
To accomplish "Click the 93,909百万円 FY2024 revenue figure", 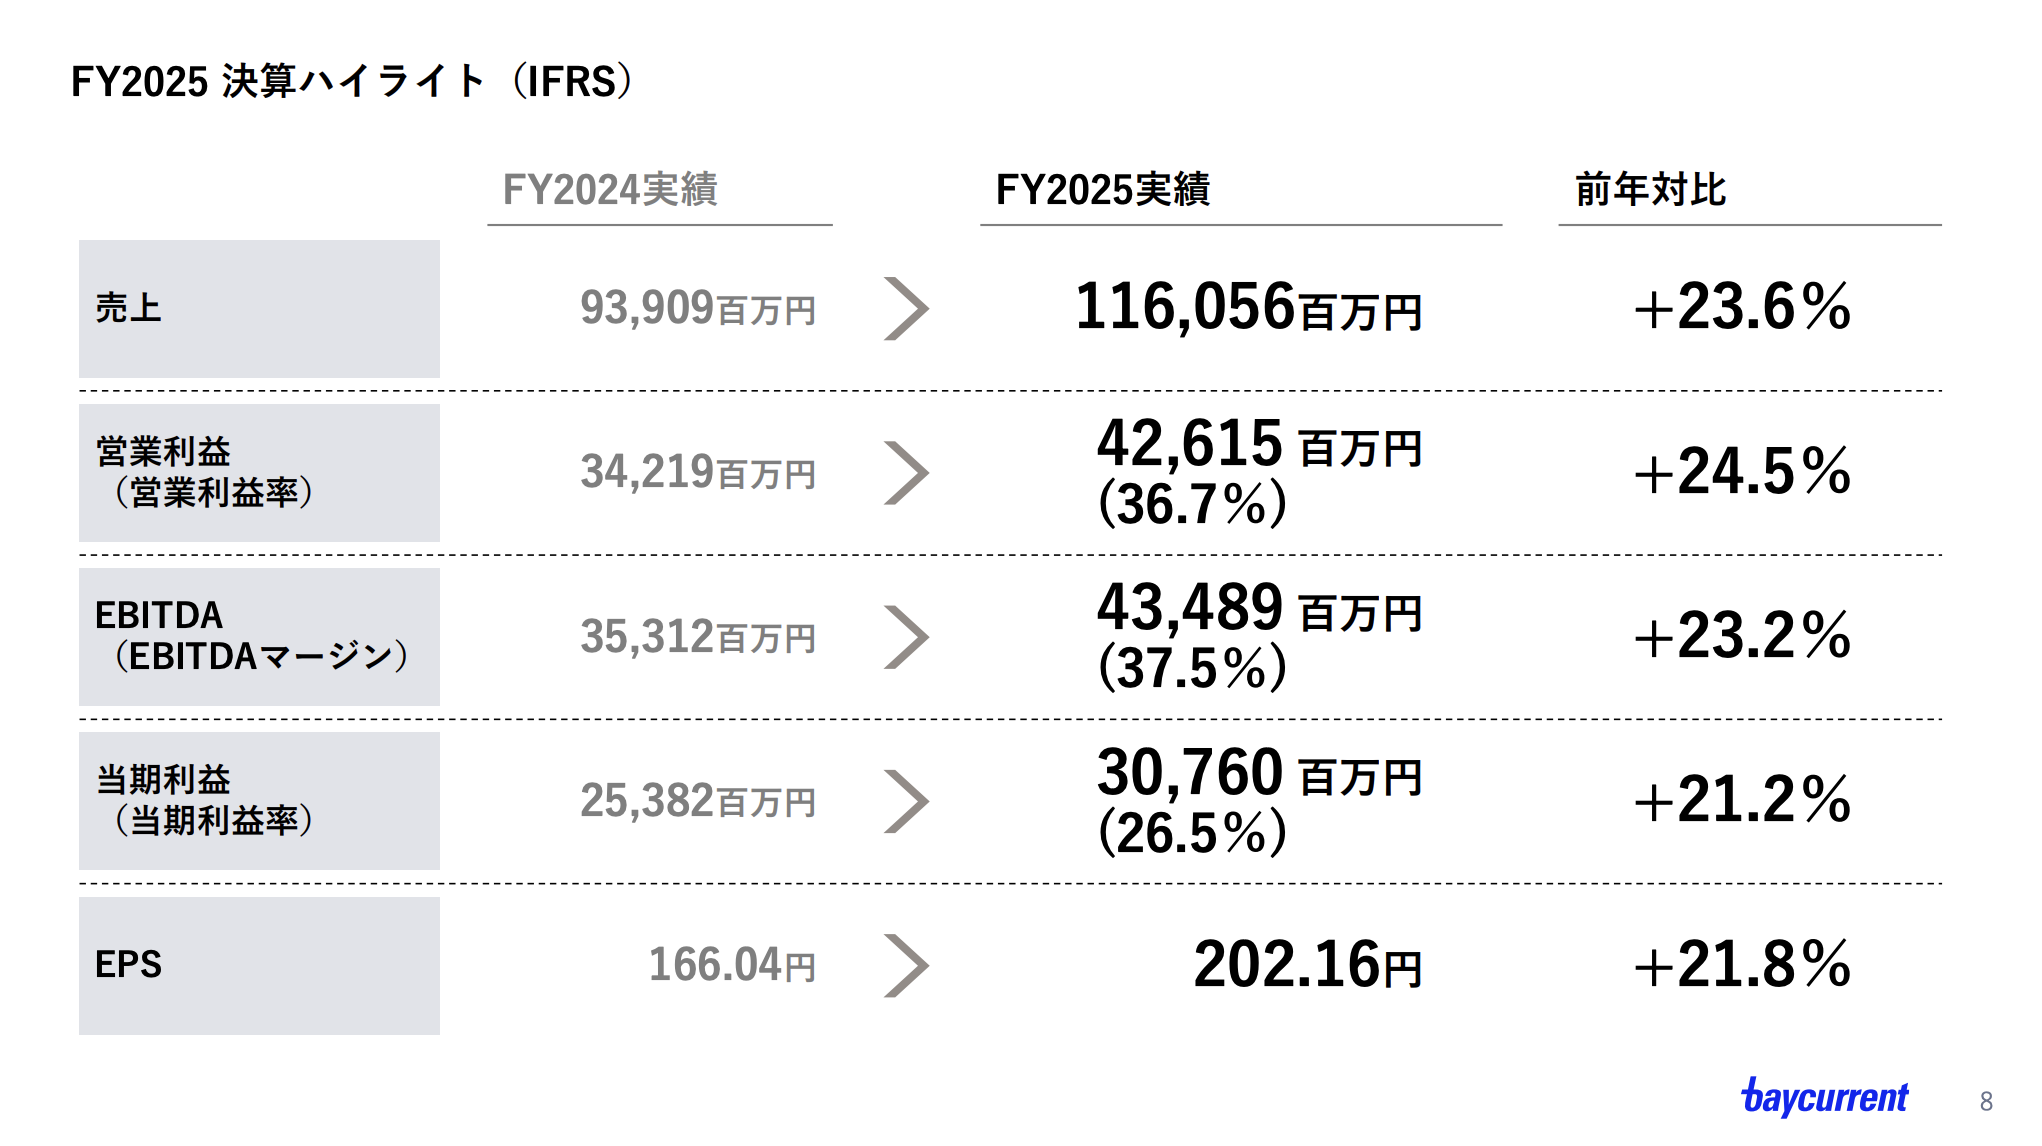I will point(698,308).
